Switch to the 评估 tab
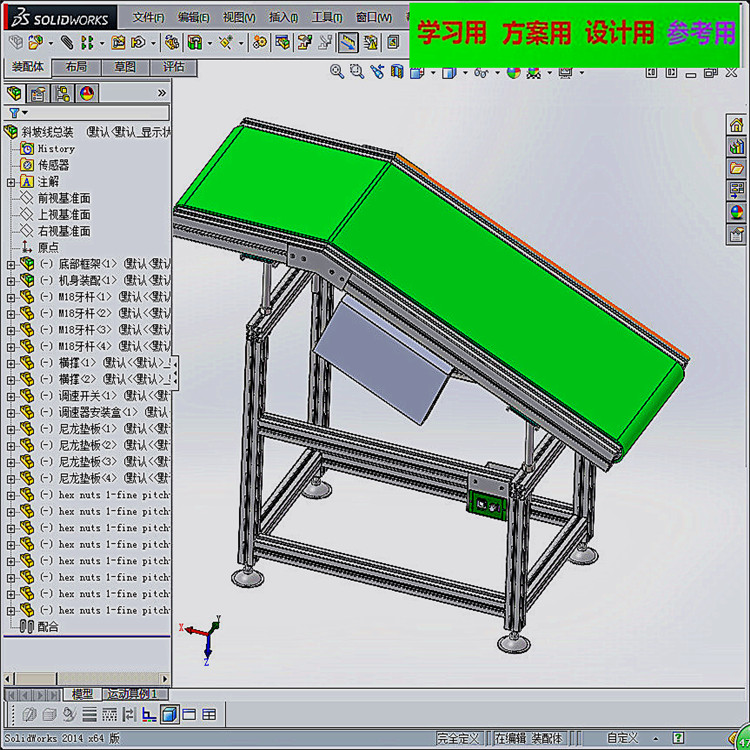The image size is (750, 750). tap(173, 67)
